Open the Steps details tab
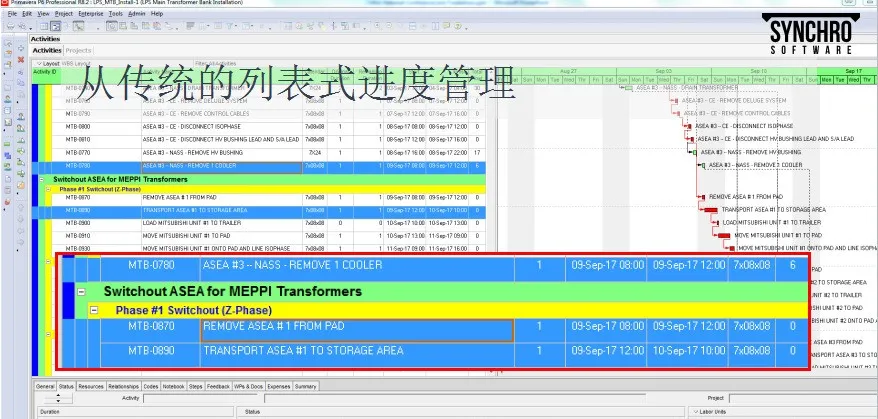878x419 pixels. coord(195,387)
